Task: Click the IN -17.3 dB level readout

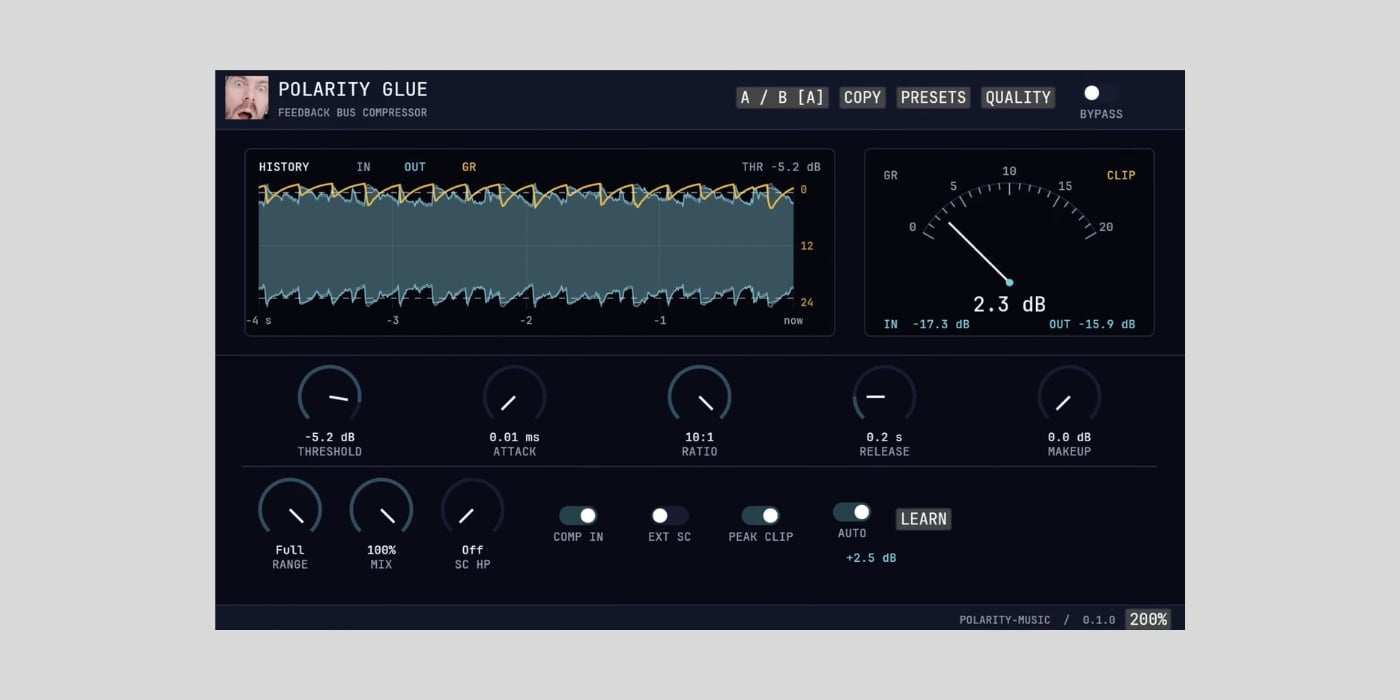Action: (x=926, y=324)
